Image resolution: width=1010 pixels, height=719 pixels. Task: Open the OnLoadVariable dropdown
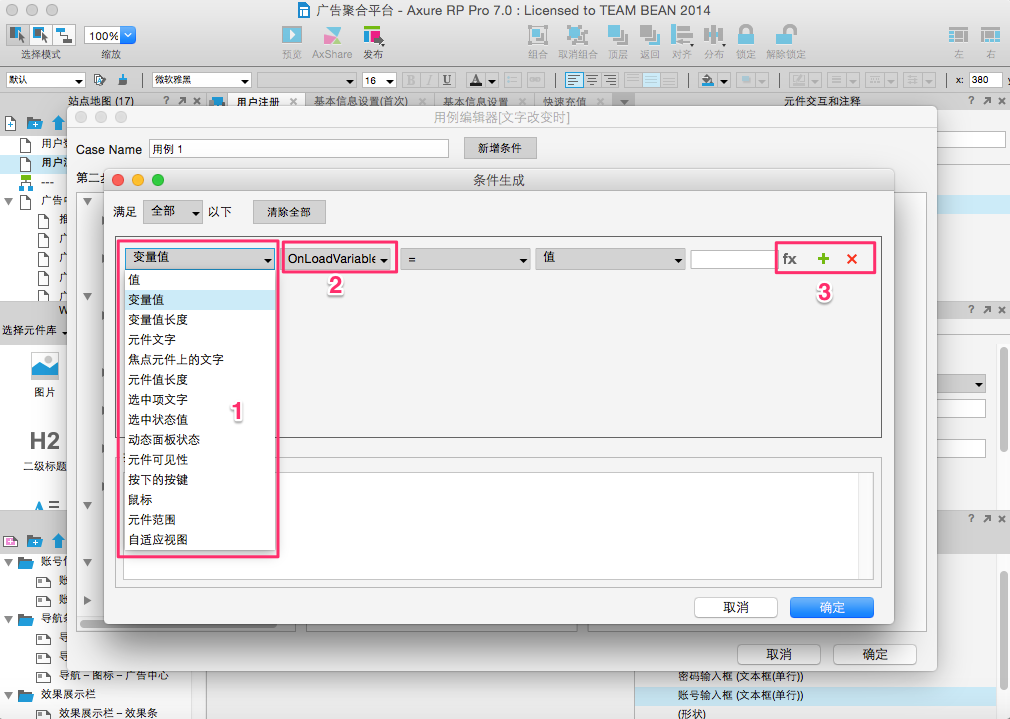coord(338,259)
